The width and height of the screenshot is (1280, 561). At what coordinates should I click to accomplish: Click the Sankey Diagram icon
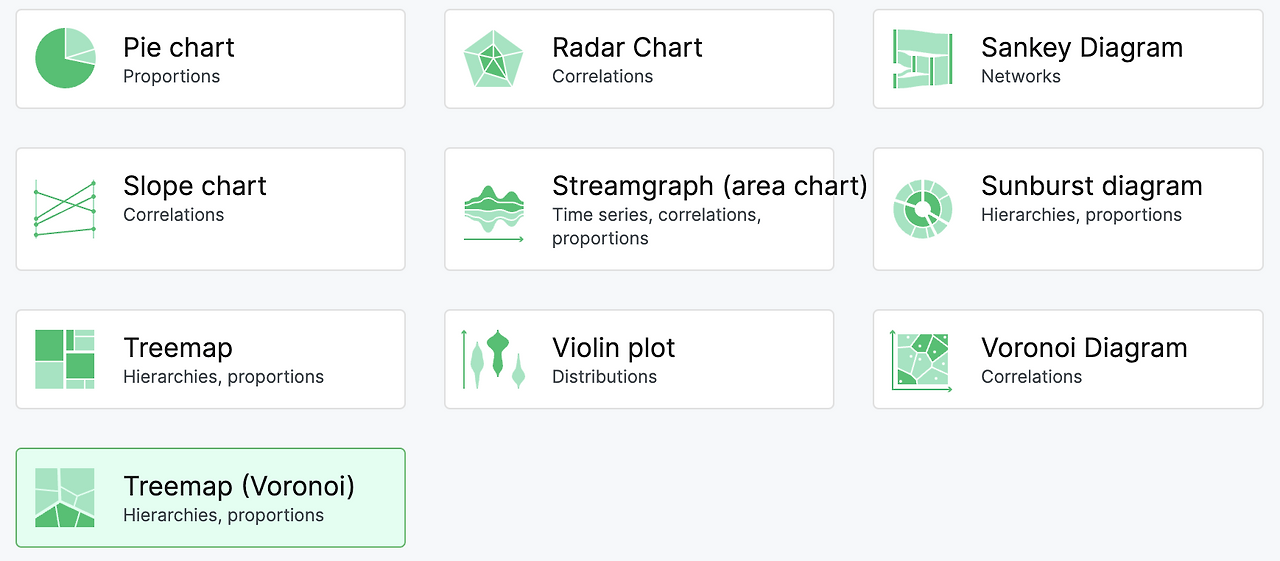[x=923, y=59]
